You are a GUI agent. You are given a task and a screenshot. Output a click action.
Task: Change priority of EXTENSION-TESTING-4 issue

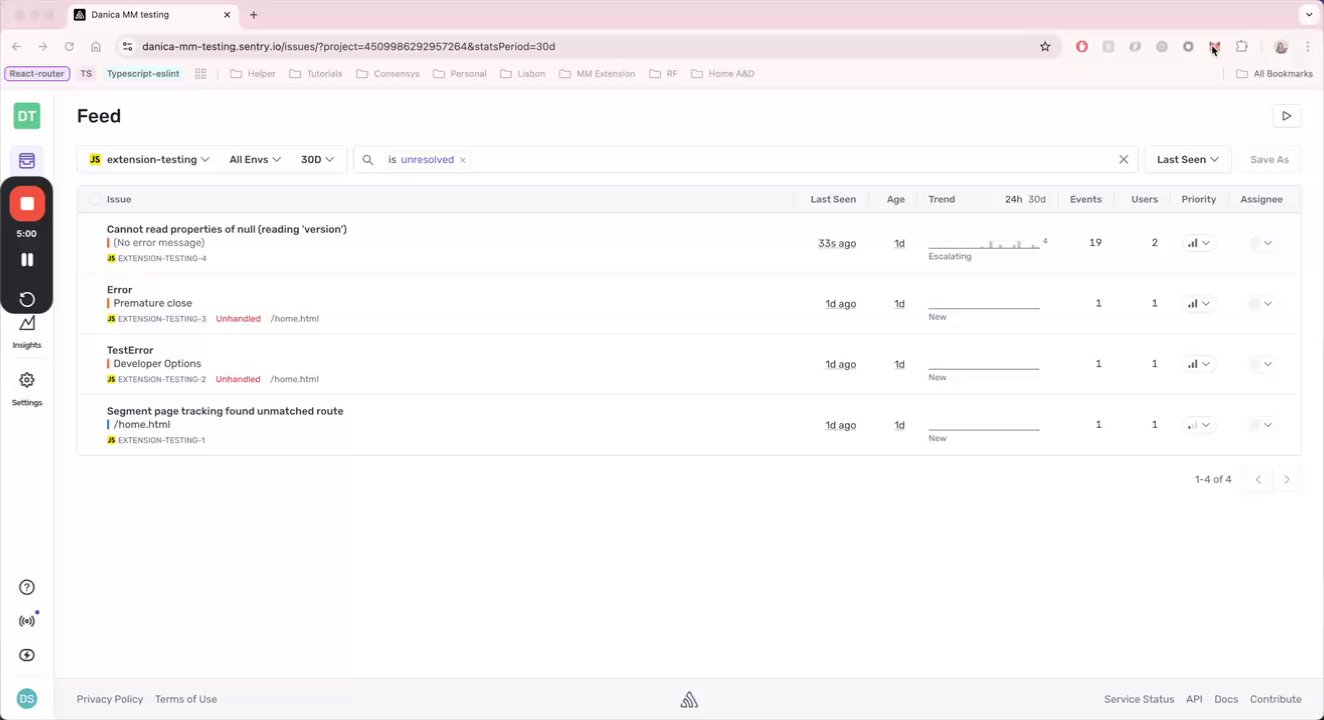click(1198, 243)
